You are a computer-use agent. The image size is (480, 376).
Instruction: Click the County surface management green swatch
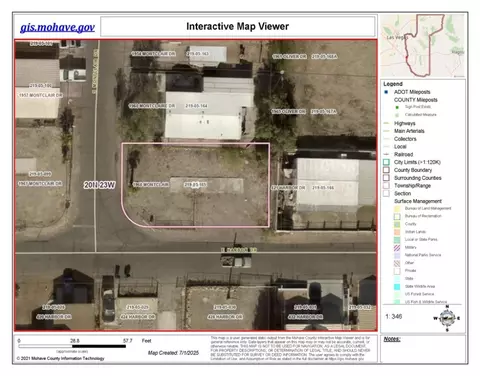pyautogui.click(x=397, y=224)
